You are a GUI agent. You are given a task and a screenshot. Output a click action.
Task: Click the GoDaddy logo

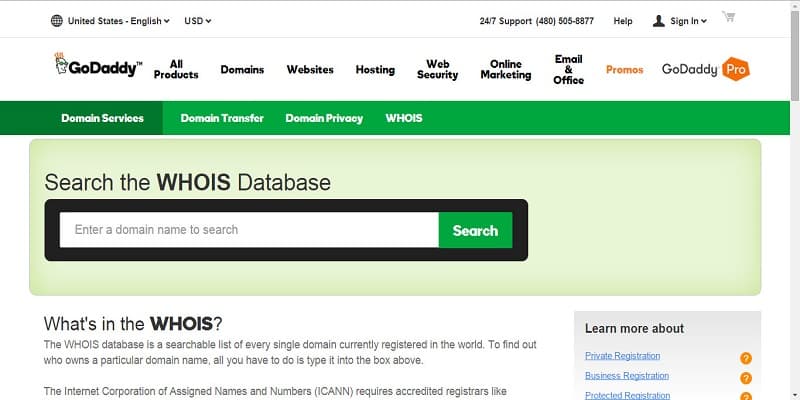[98, 65]
